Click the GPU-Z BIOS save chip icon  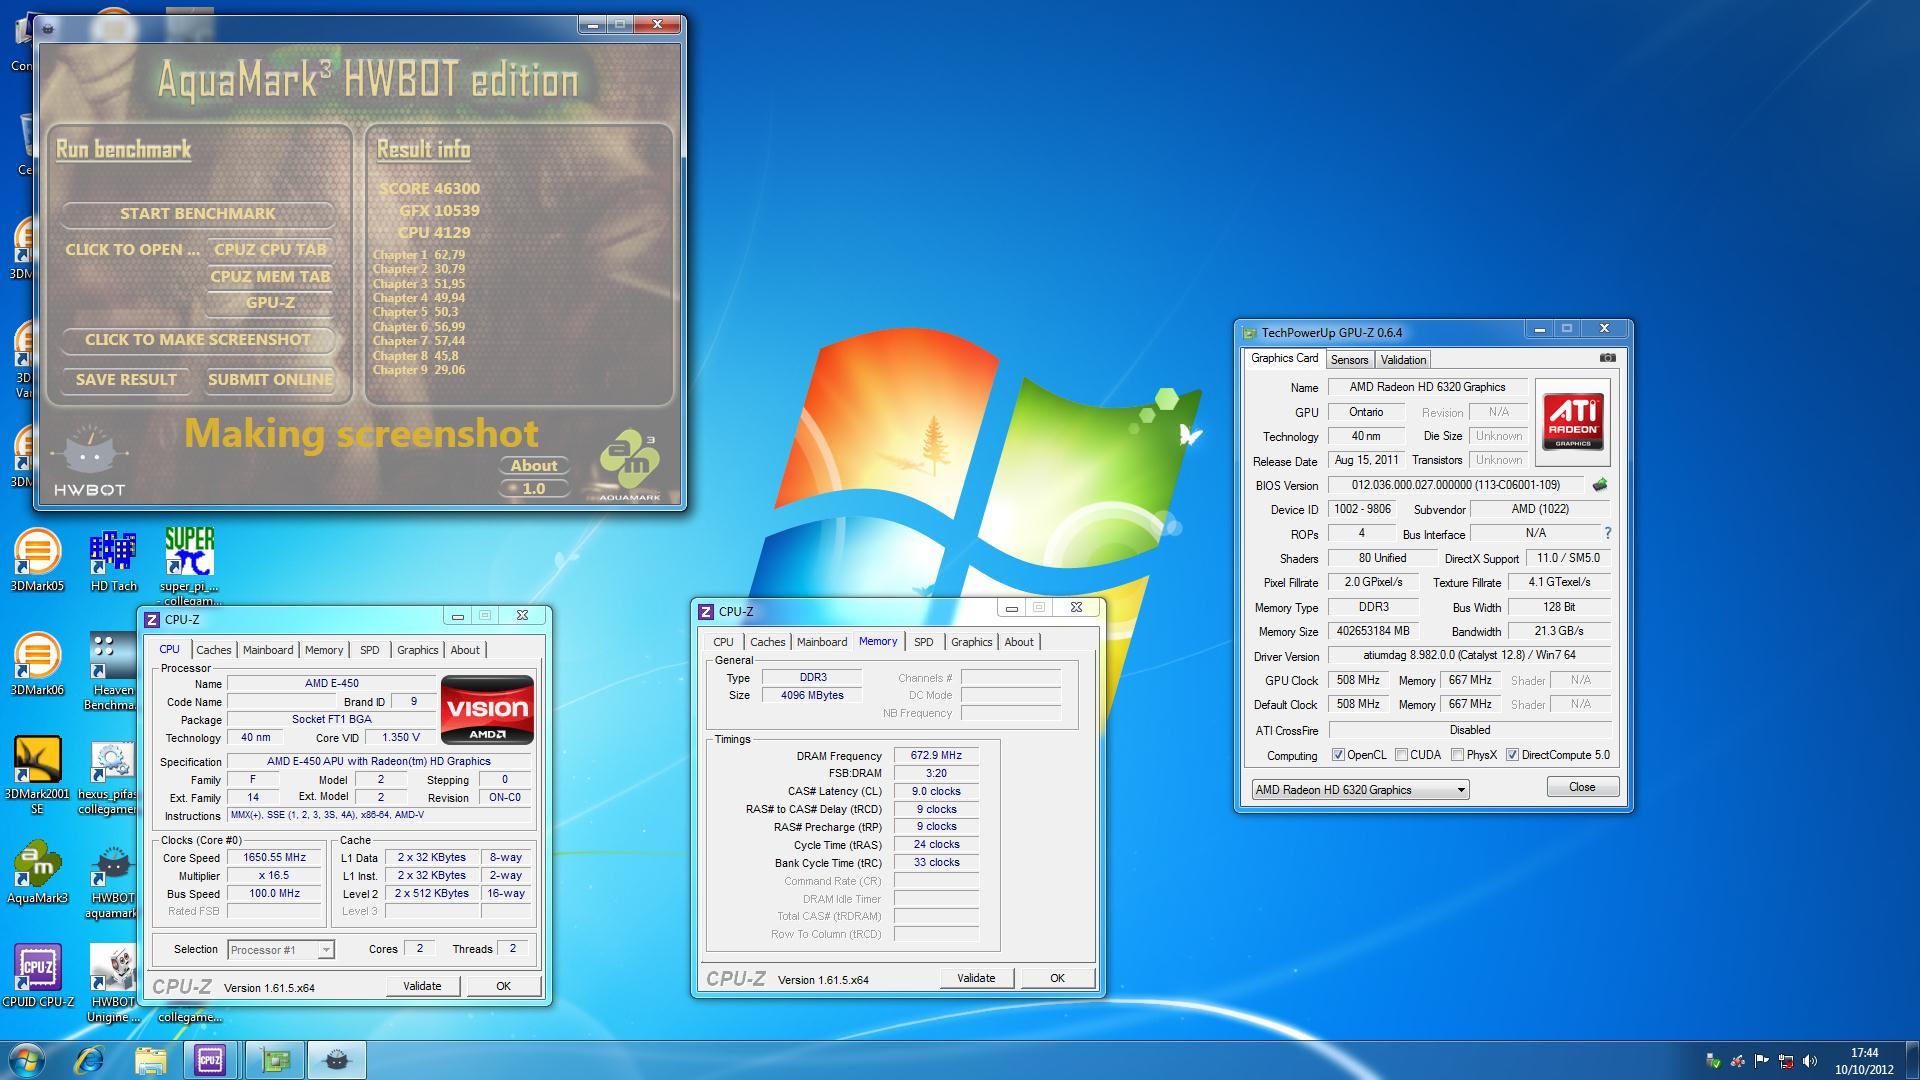(x=1600, y=485)
